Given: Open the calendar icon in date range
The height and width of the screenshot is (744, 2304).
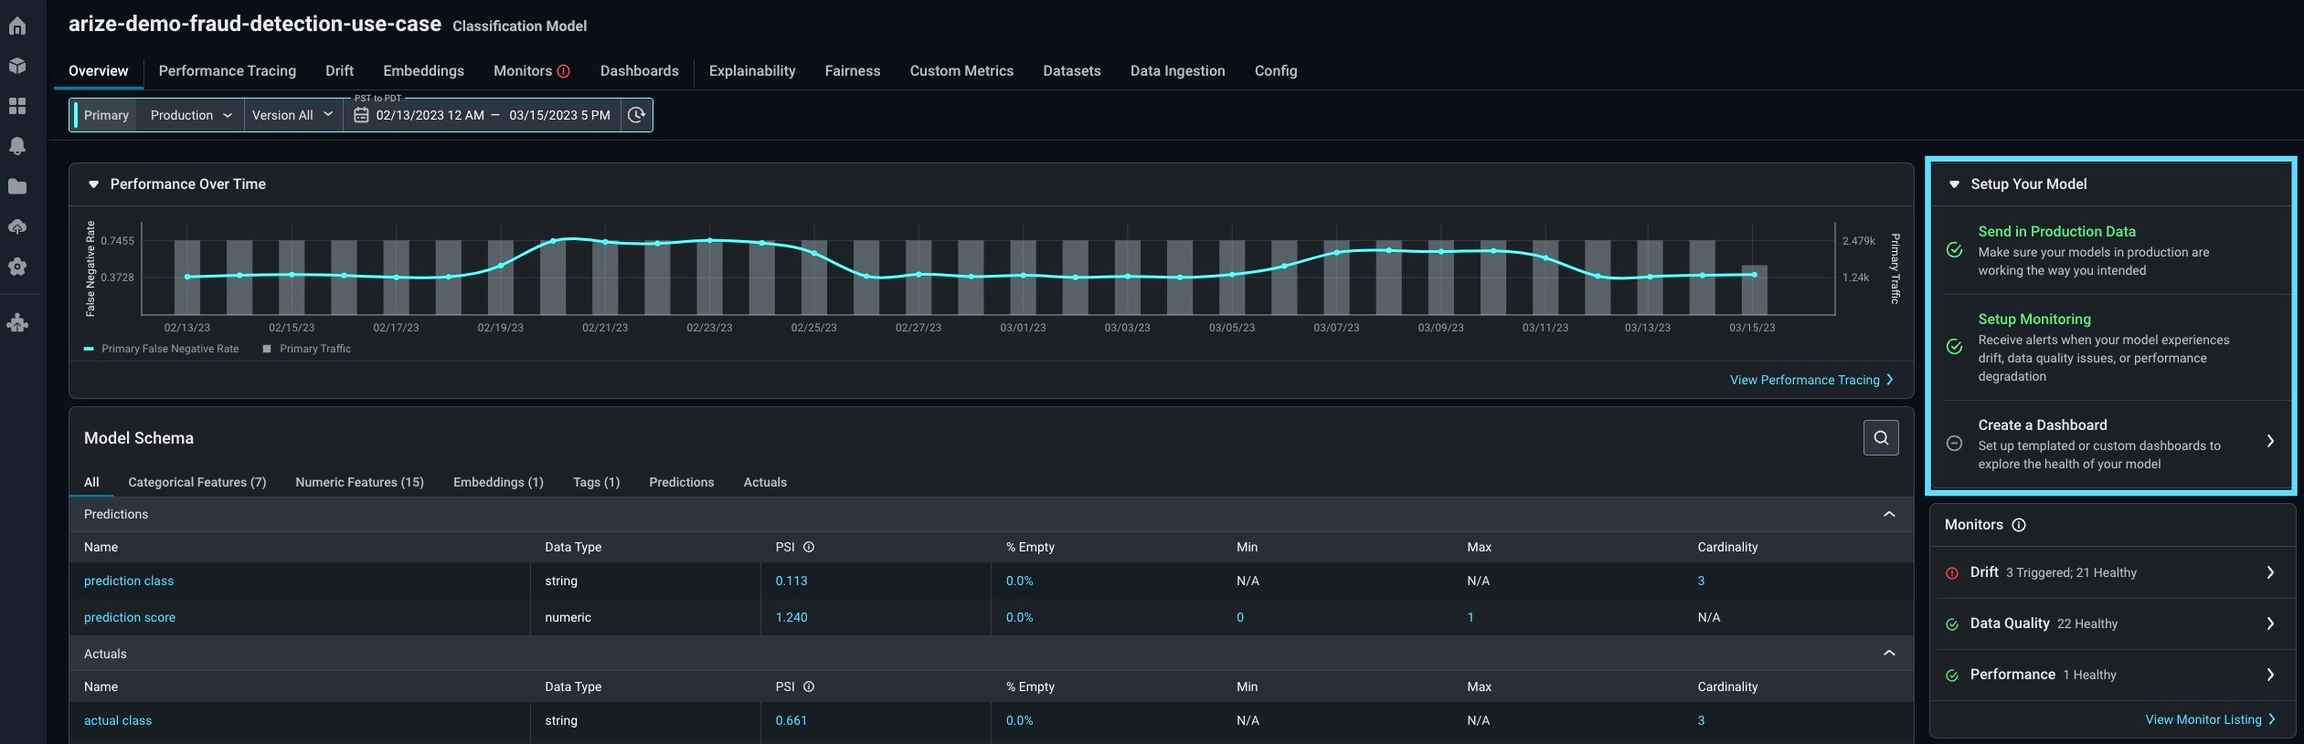Looking at the screenshot, I should tap(361, 115).
